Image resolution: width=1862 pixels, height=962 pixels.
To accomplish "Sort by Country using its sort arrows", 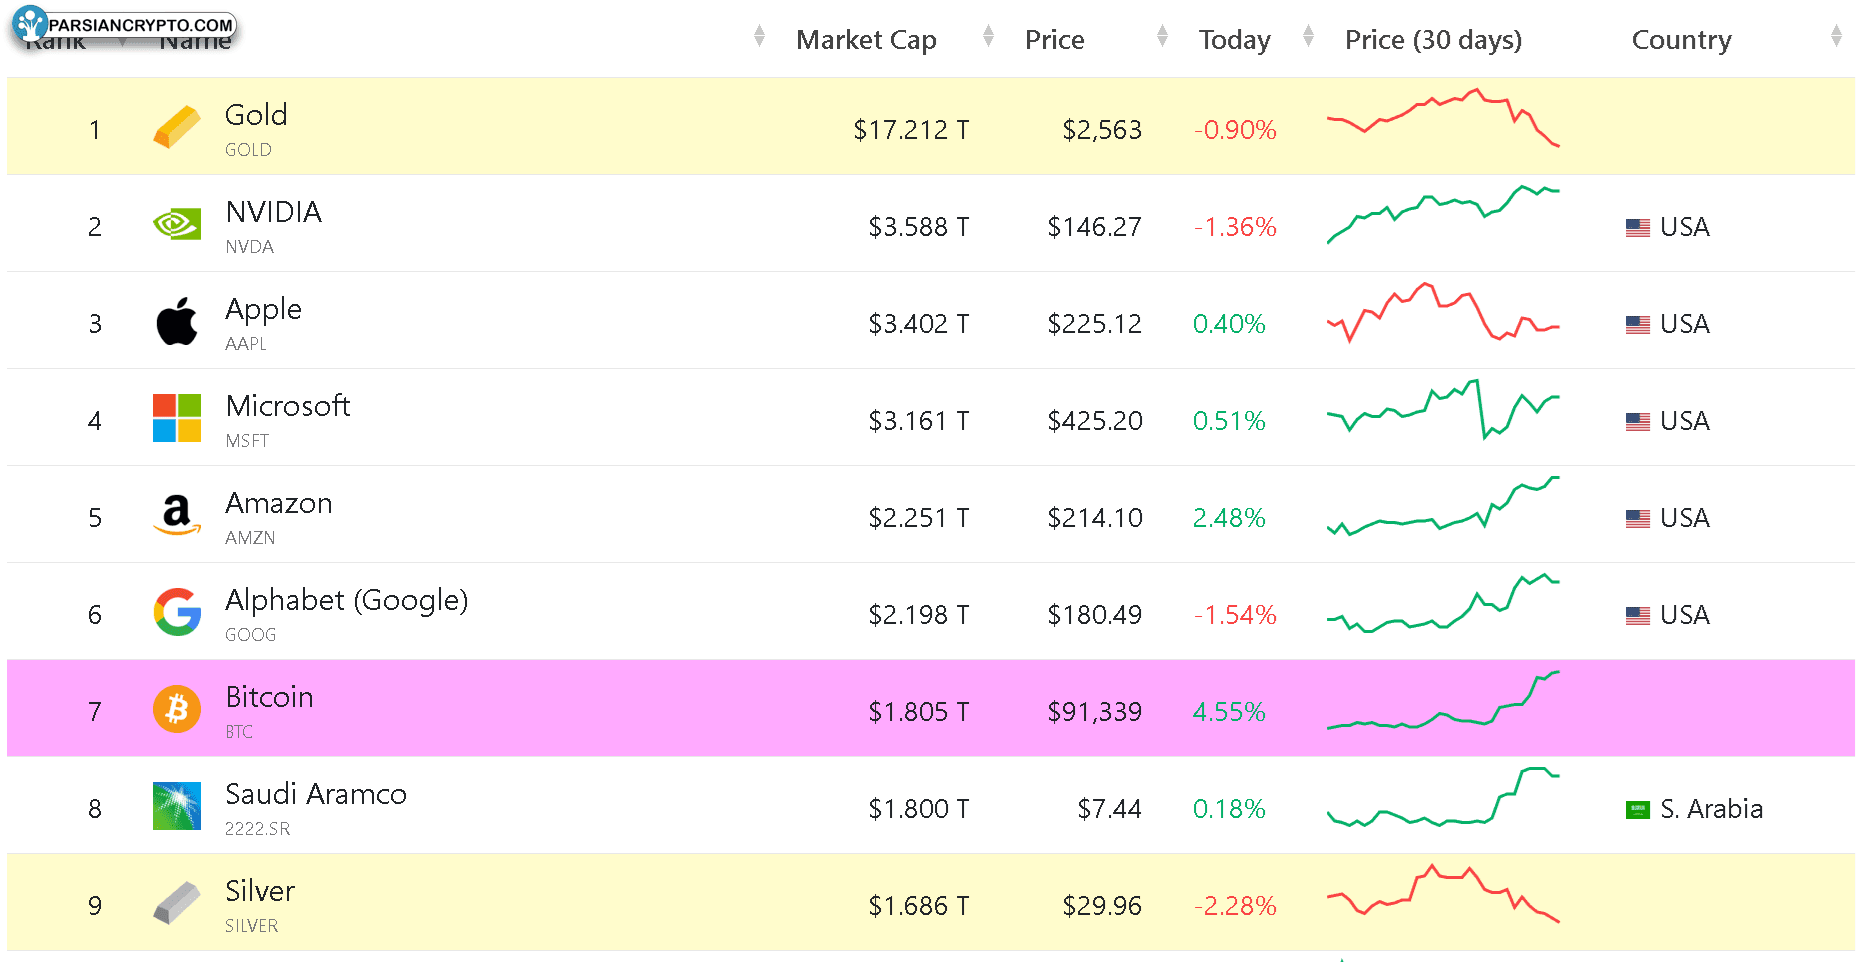I will point(1836,37).
